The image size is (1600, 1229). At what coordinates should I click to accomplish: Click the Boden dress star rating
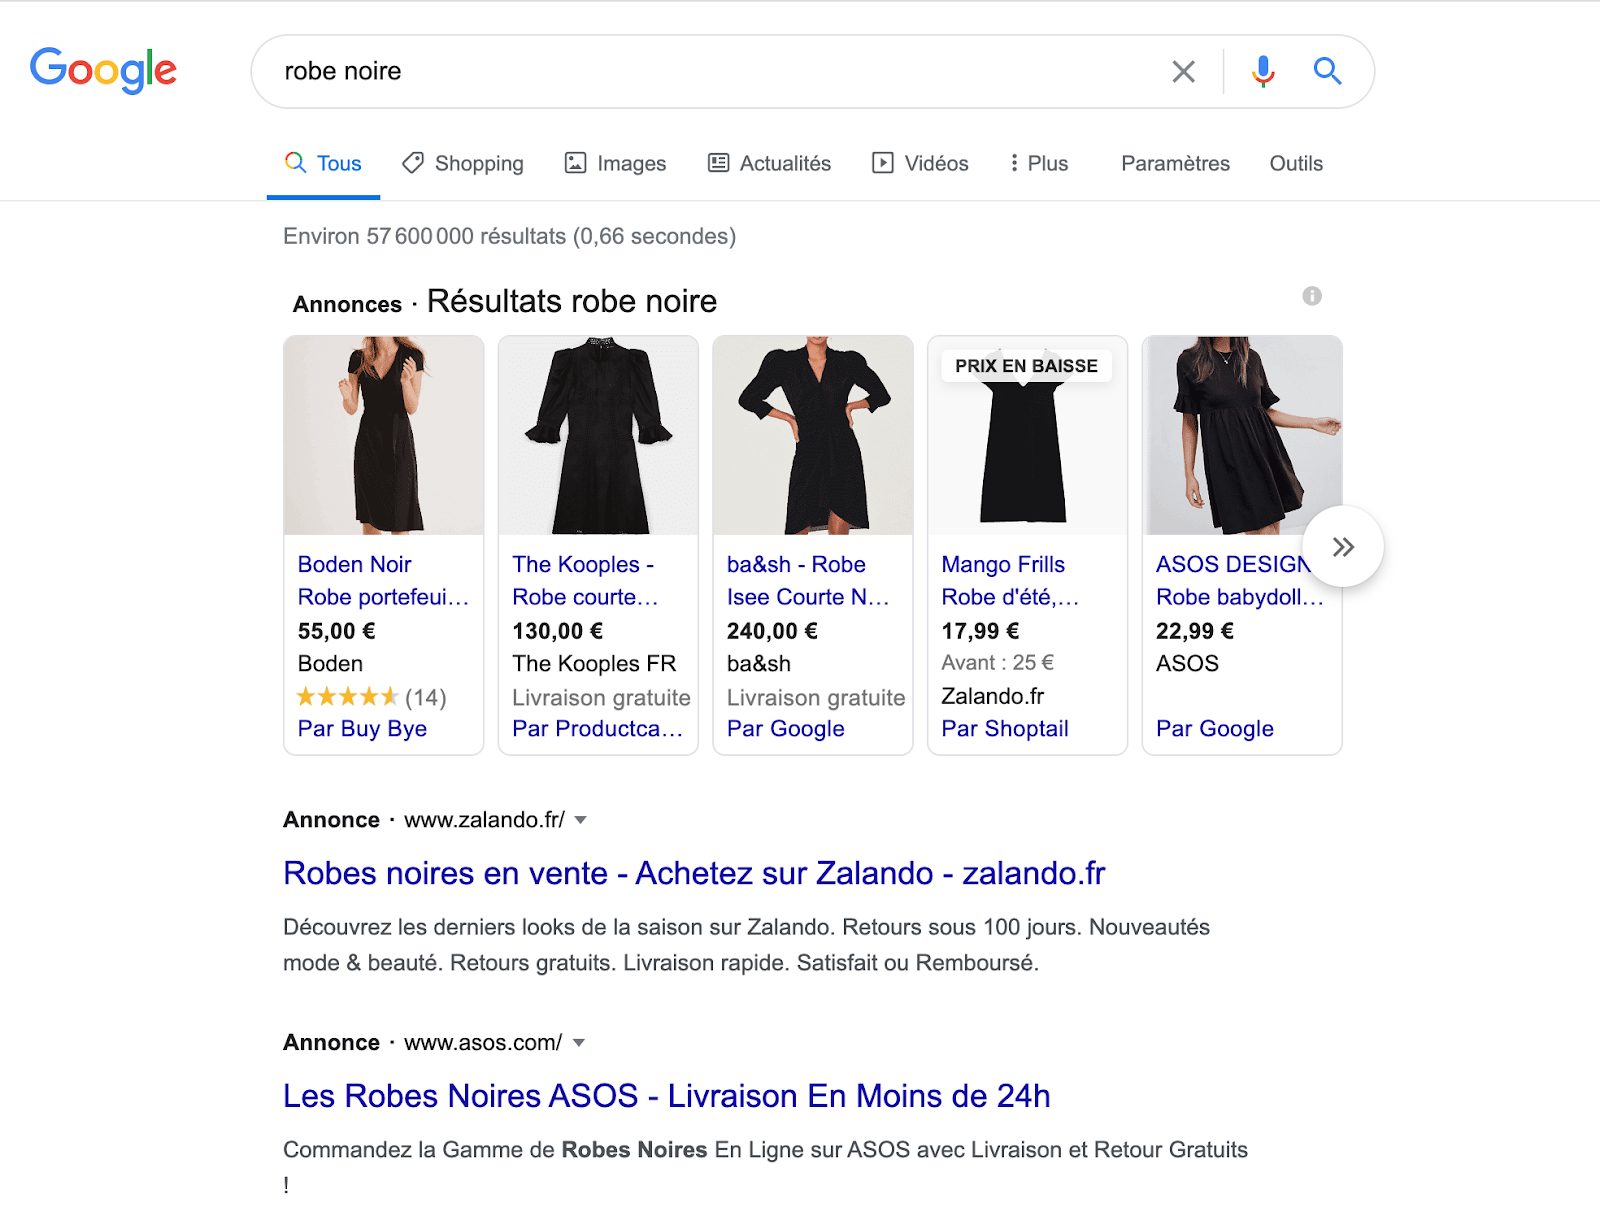[x=347, y=696]
